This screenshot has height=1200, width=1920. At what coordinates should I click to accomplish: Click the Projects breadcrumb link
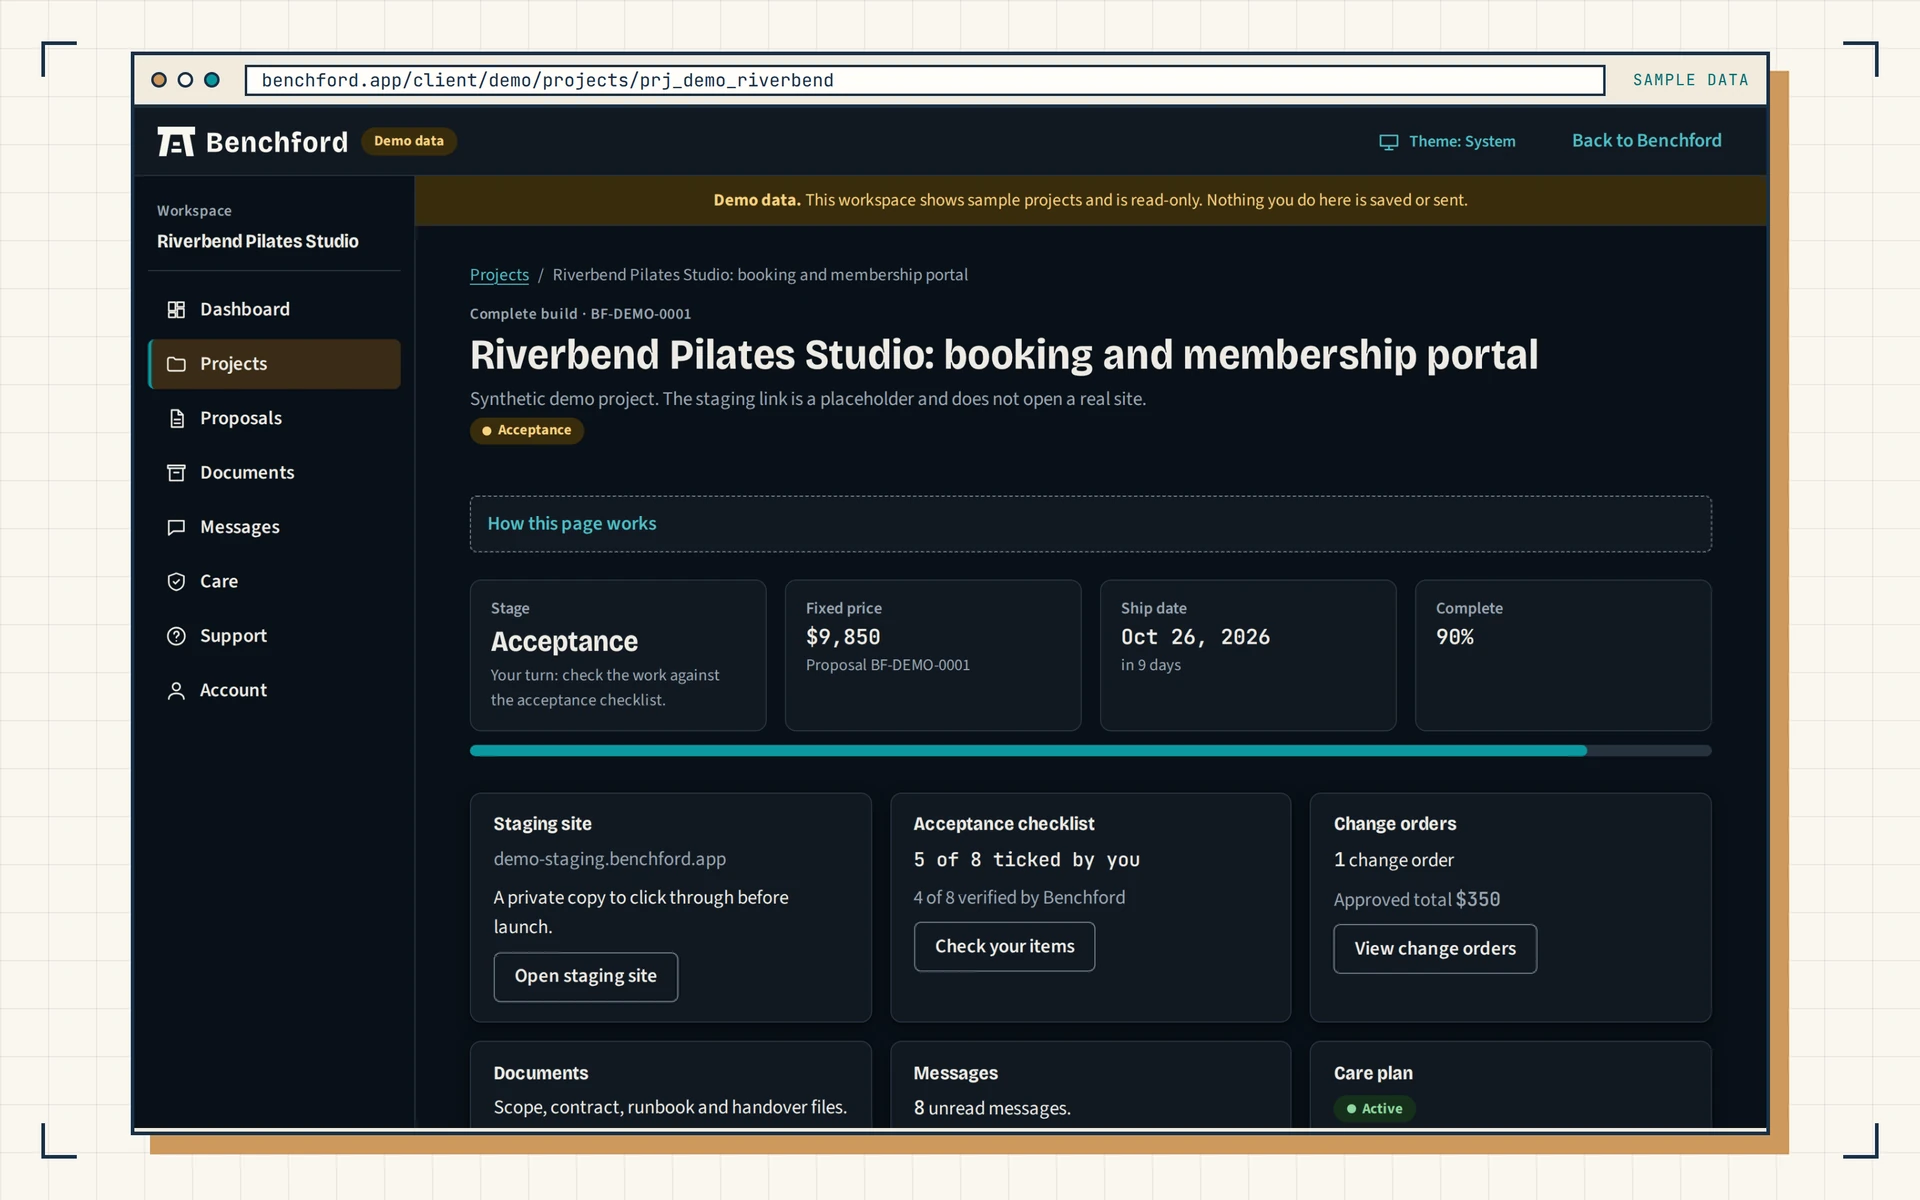point(499,275)
